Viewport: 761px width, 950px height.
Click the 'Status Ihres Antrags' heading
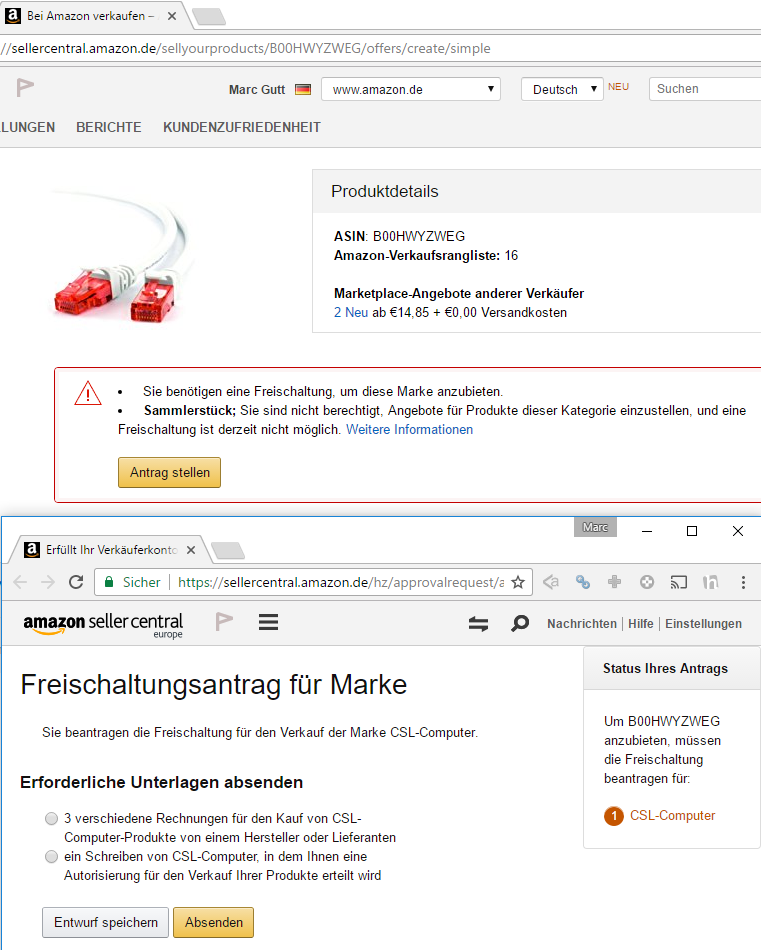(x=665, y=668)
